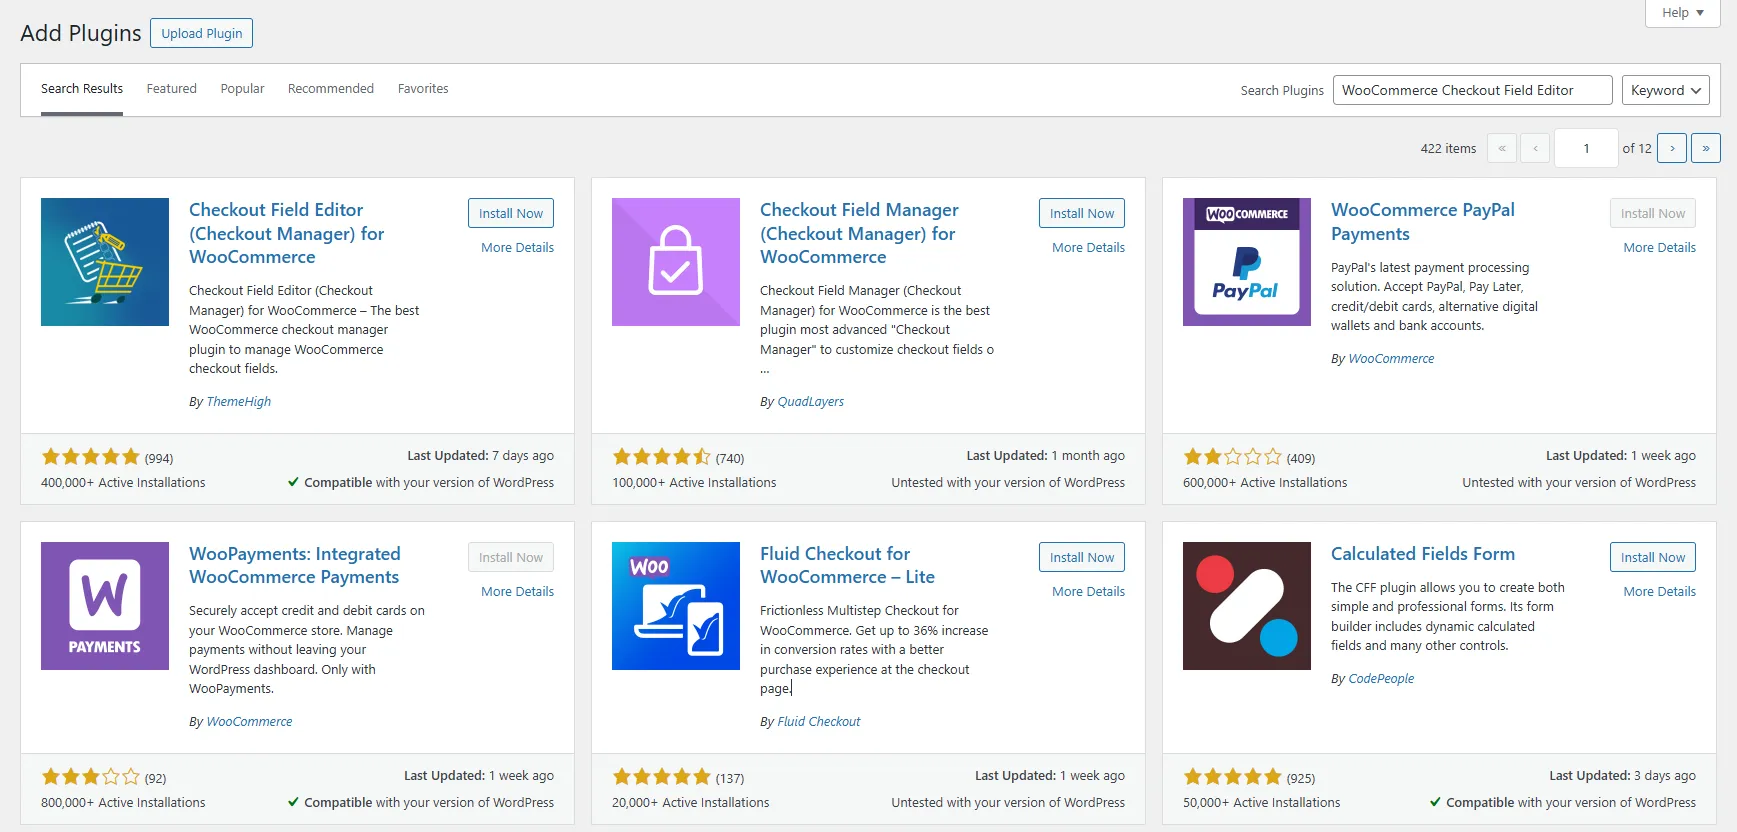Go to first page arrow

click(1502, 148)
